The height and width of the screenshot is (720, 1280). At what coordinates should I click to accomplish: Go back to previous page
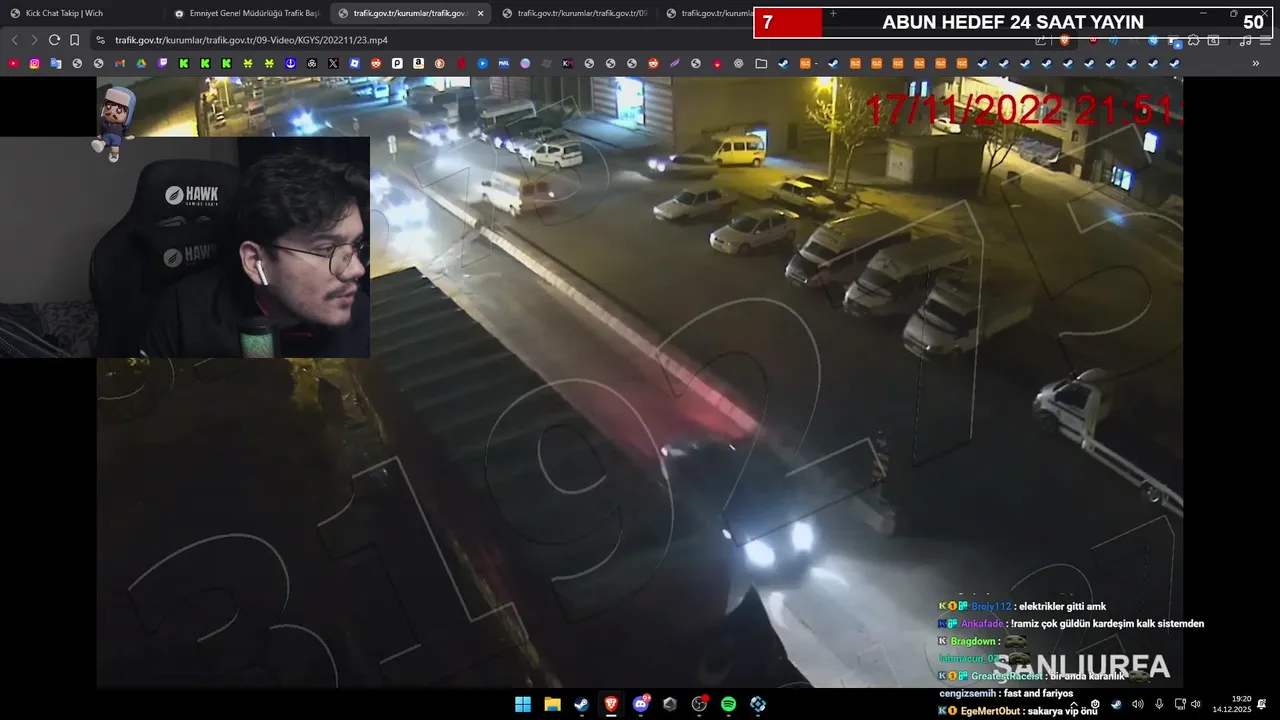(x=14, y=40)
